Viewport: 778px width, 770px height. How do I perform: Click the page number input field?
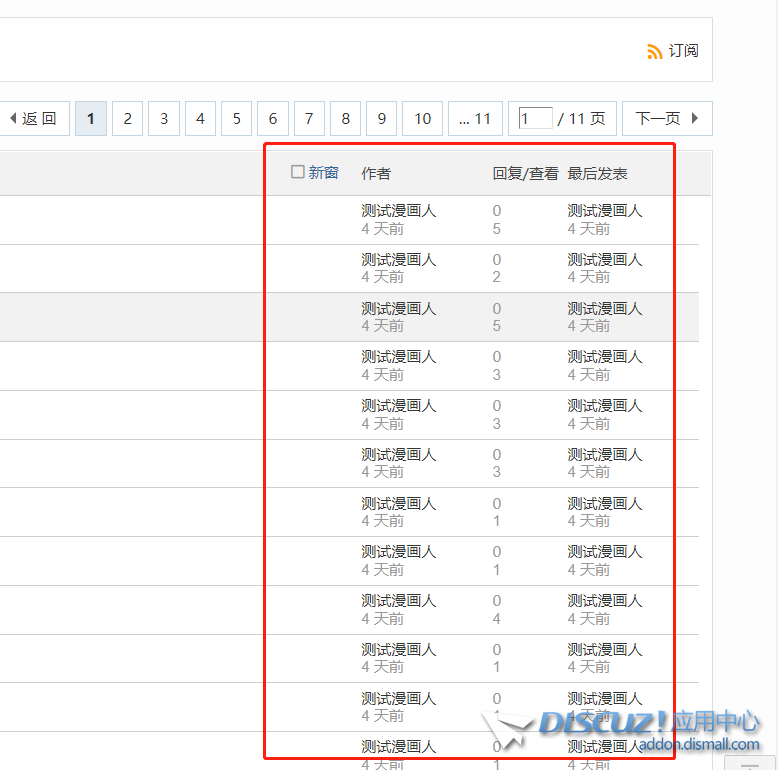tap(535, 119)
